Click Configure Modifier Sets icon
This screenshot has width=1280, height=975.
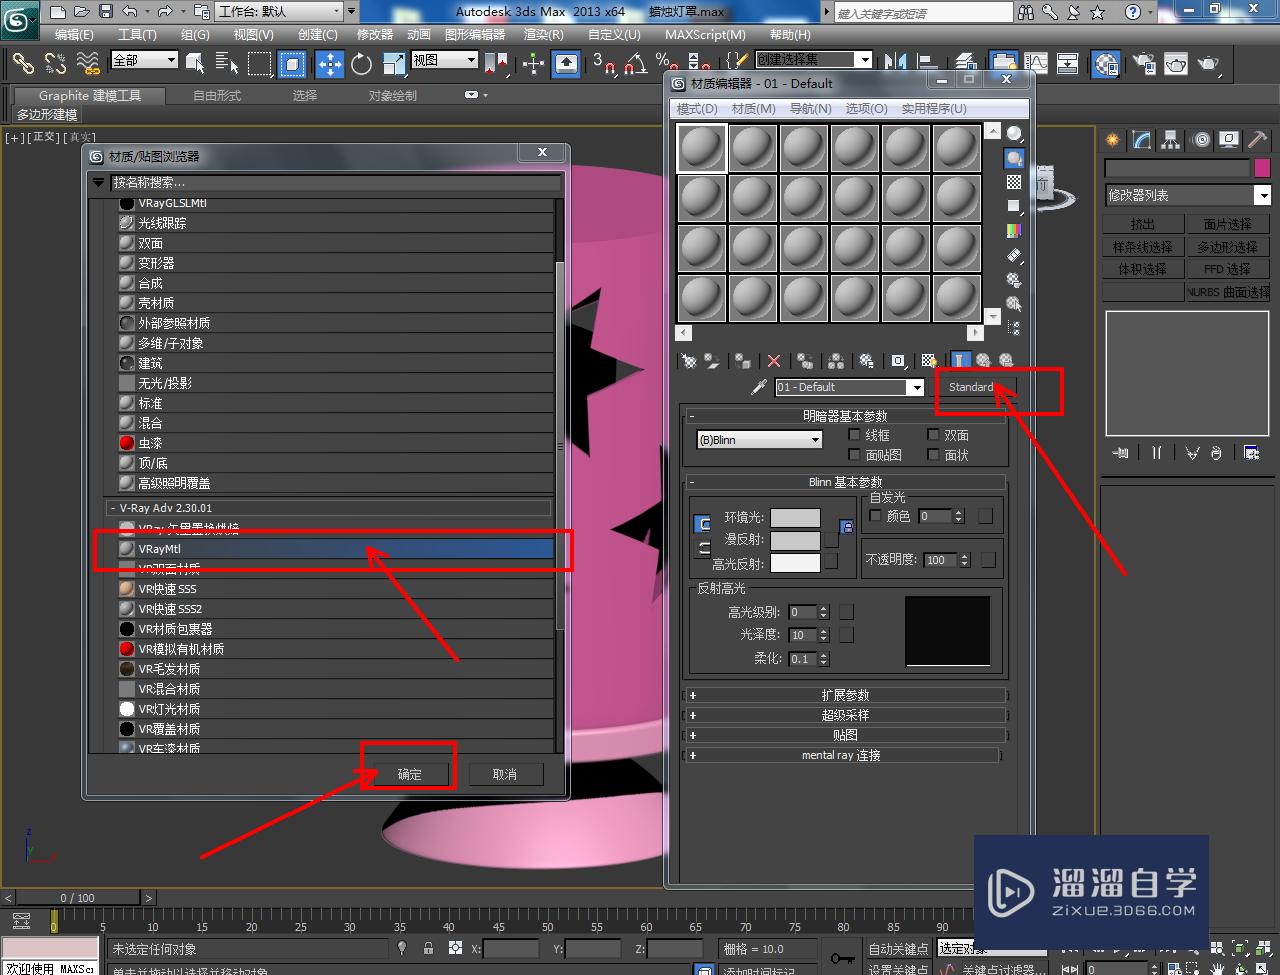click(1251, 453)
